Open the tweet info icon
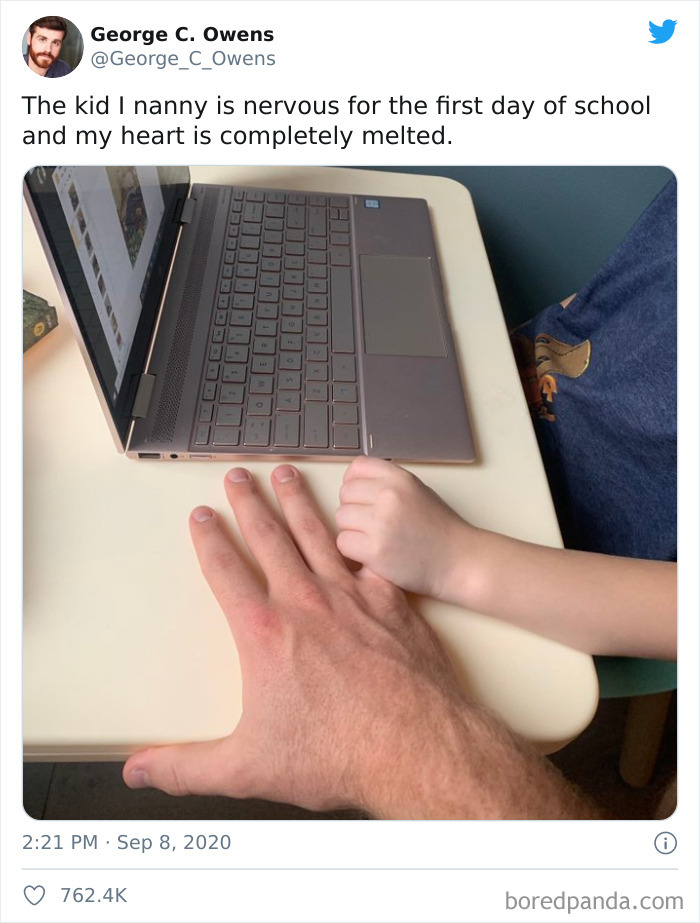The width and height of the screenshot is (700, 923). (665, 843)
